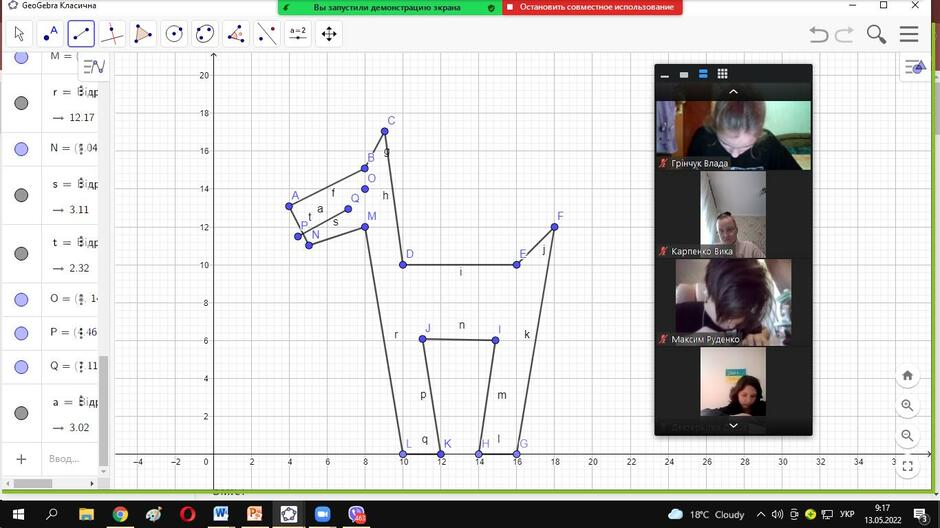Click the algebra input field
This screenshot has height=528, width=940.
click(x=71, y=459)
